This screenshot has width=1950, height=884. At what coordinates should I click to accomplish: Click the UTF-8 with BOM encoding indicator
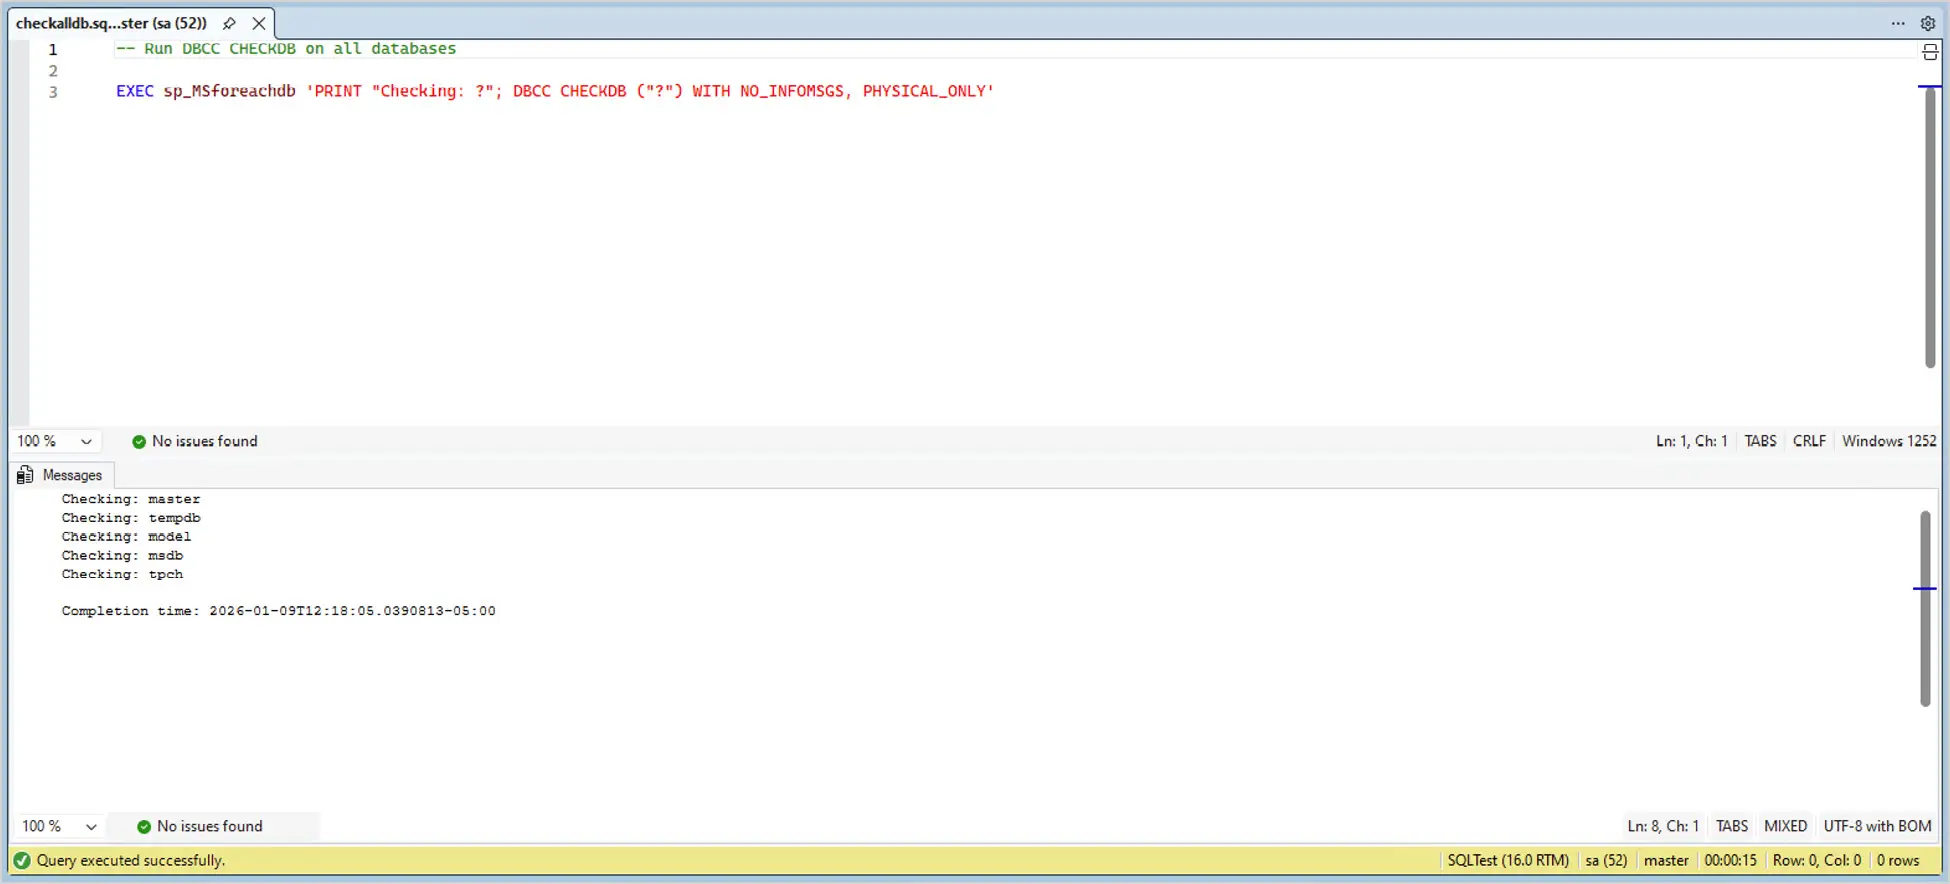1877,826
